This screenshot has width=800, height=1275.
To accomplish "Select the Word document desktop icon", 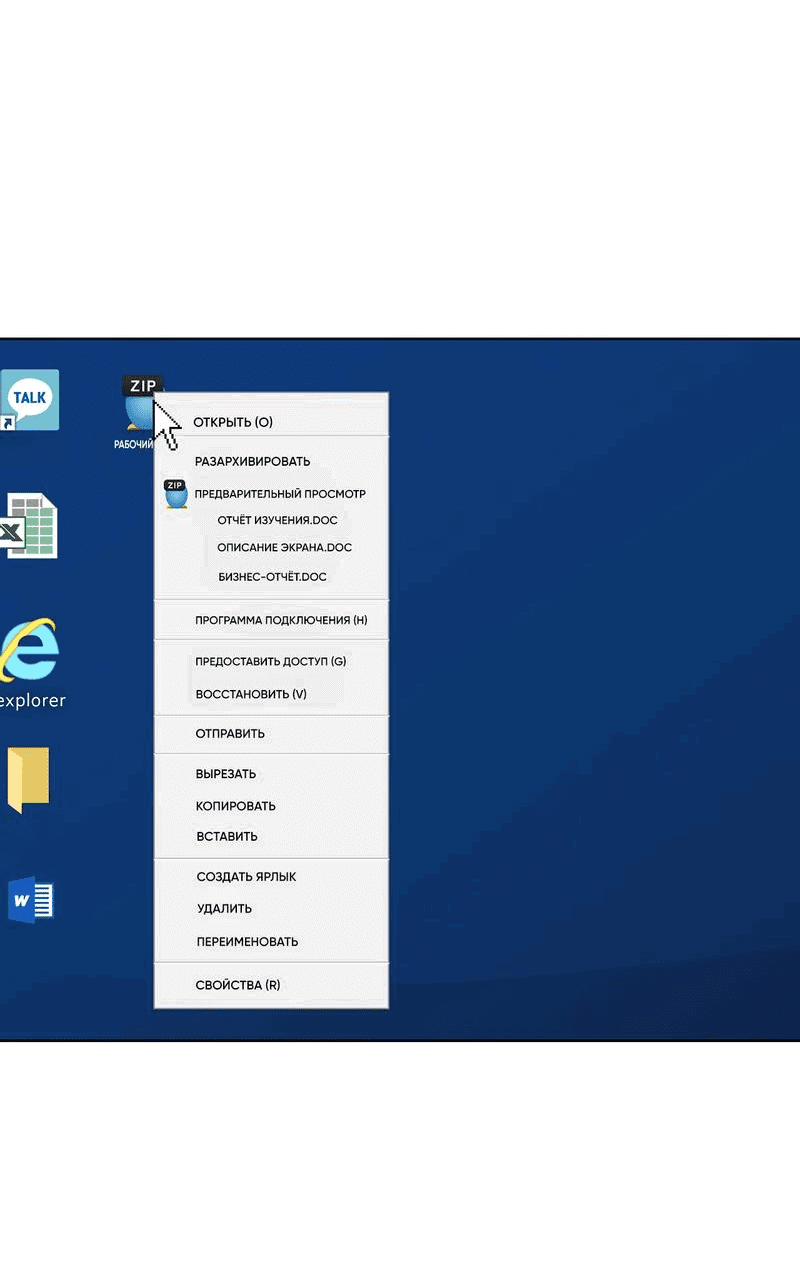I will click(30, 900).
